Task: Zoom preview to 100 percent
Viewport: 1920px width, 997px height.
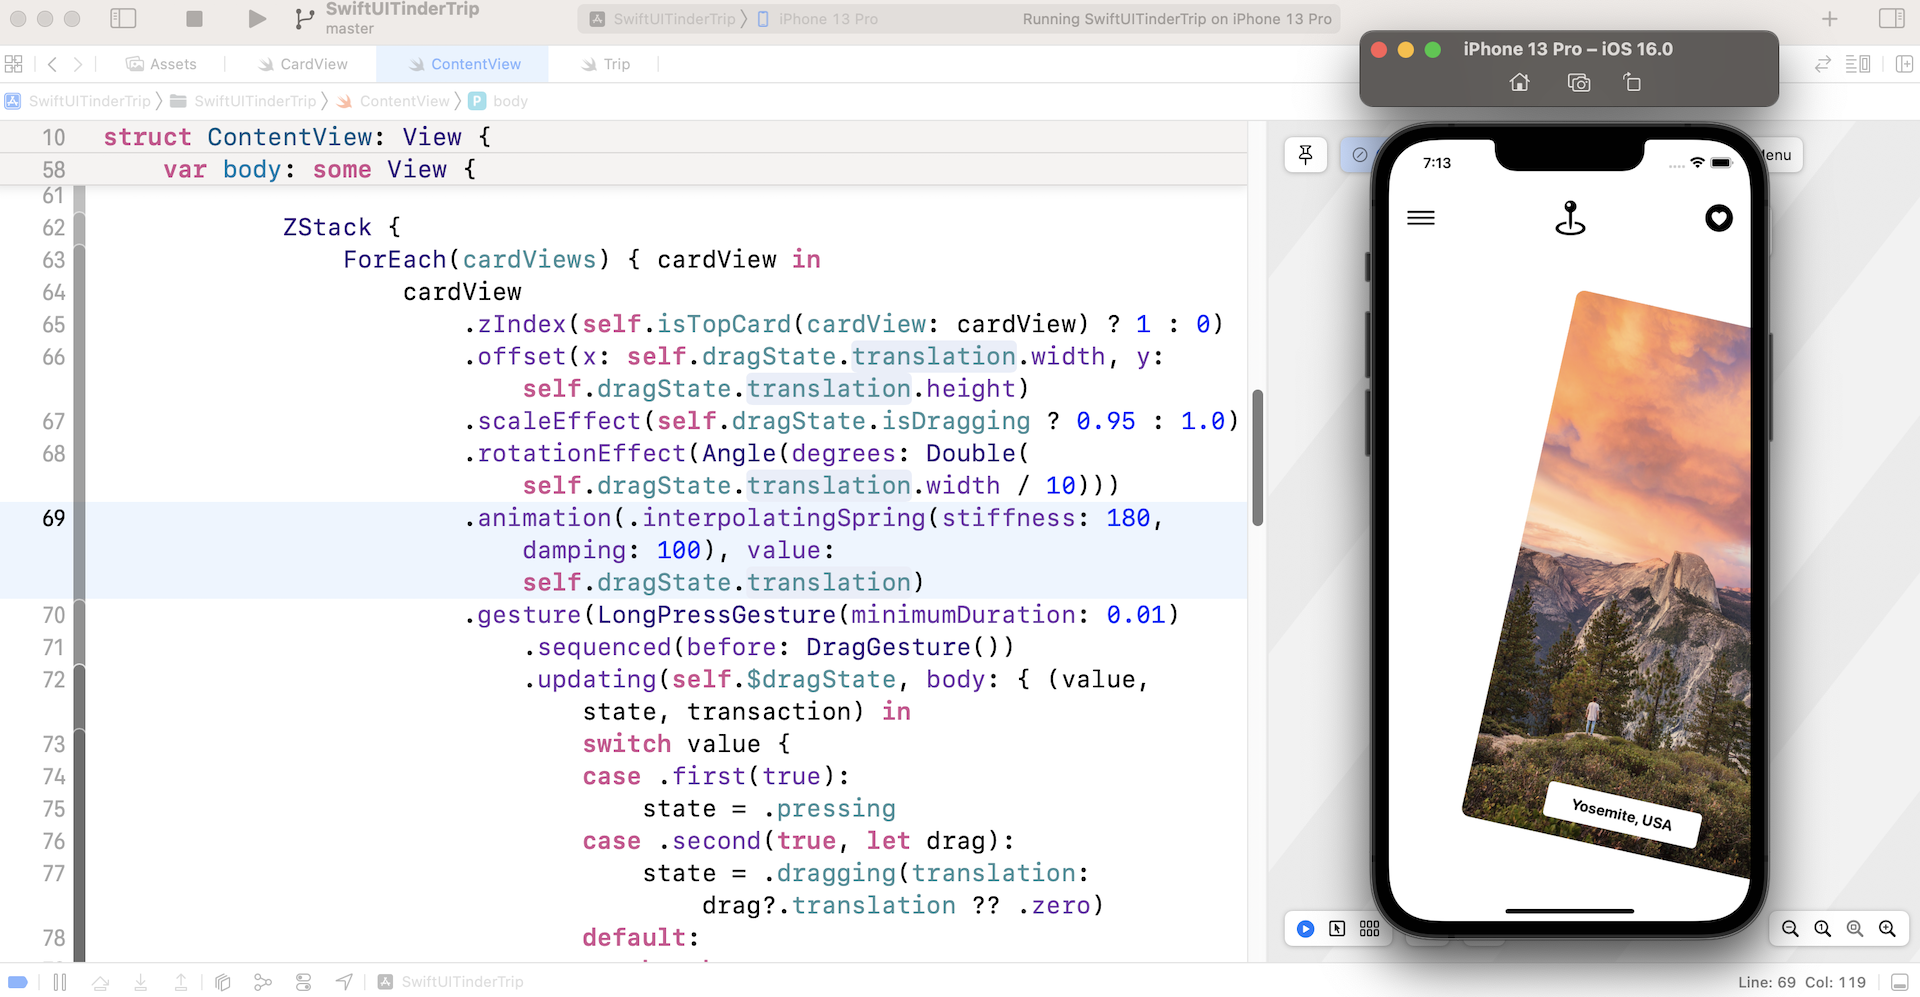Action: click(1822, 929)
